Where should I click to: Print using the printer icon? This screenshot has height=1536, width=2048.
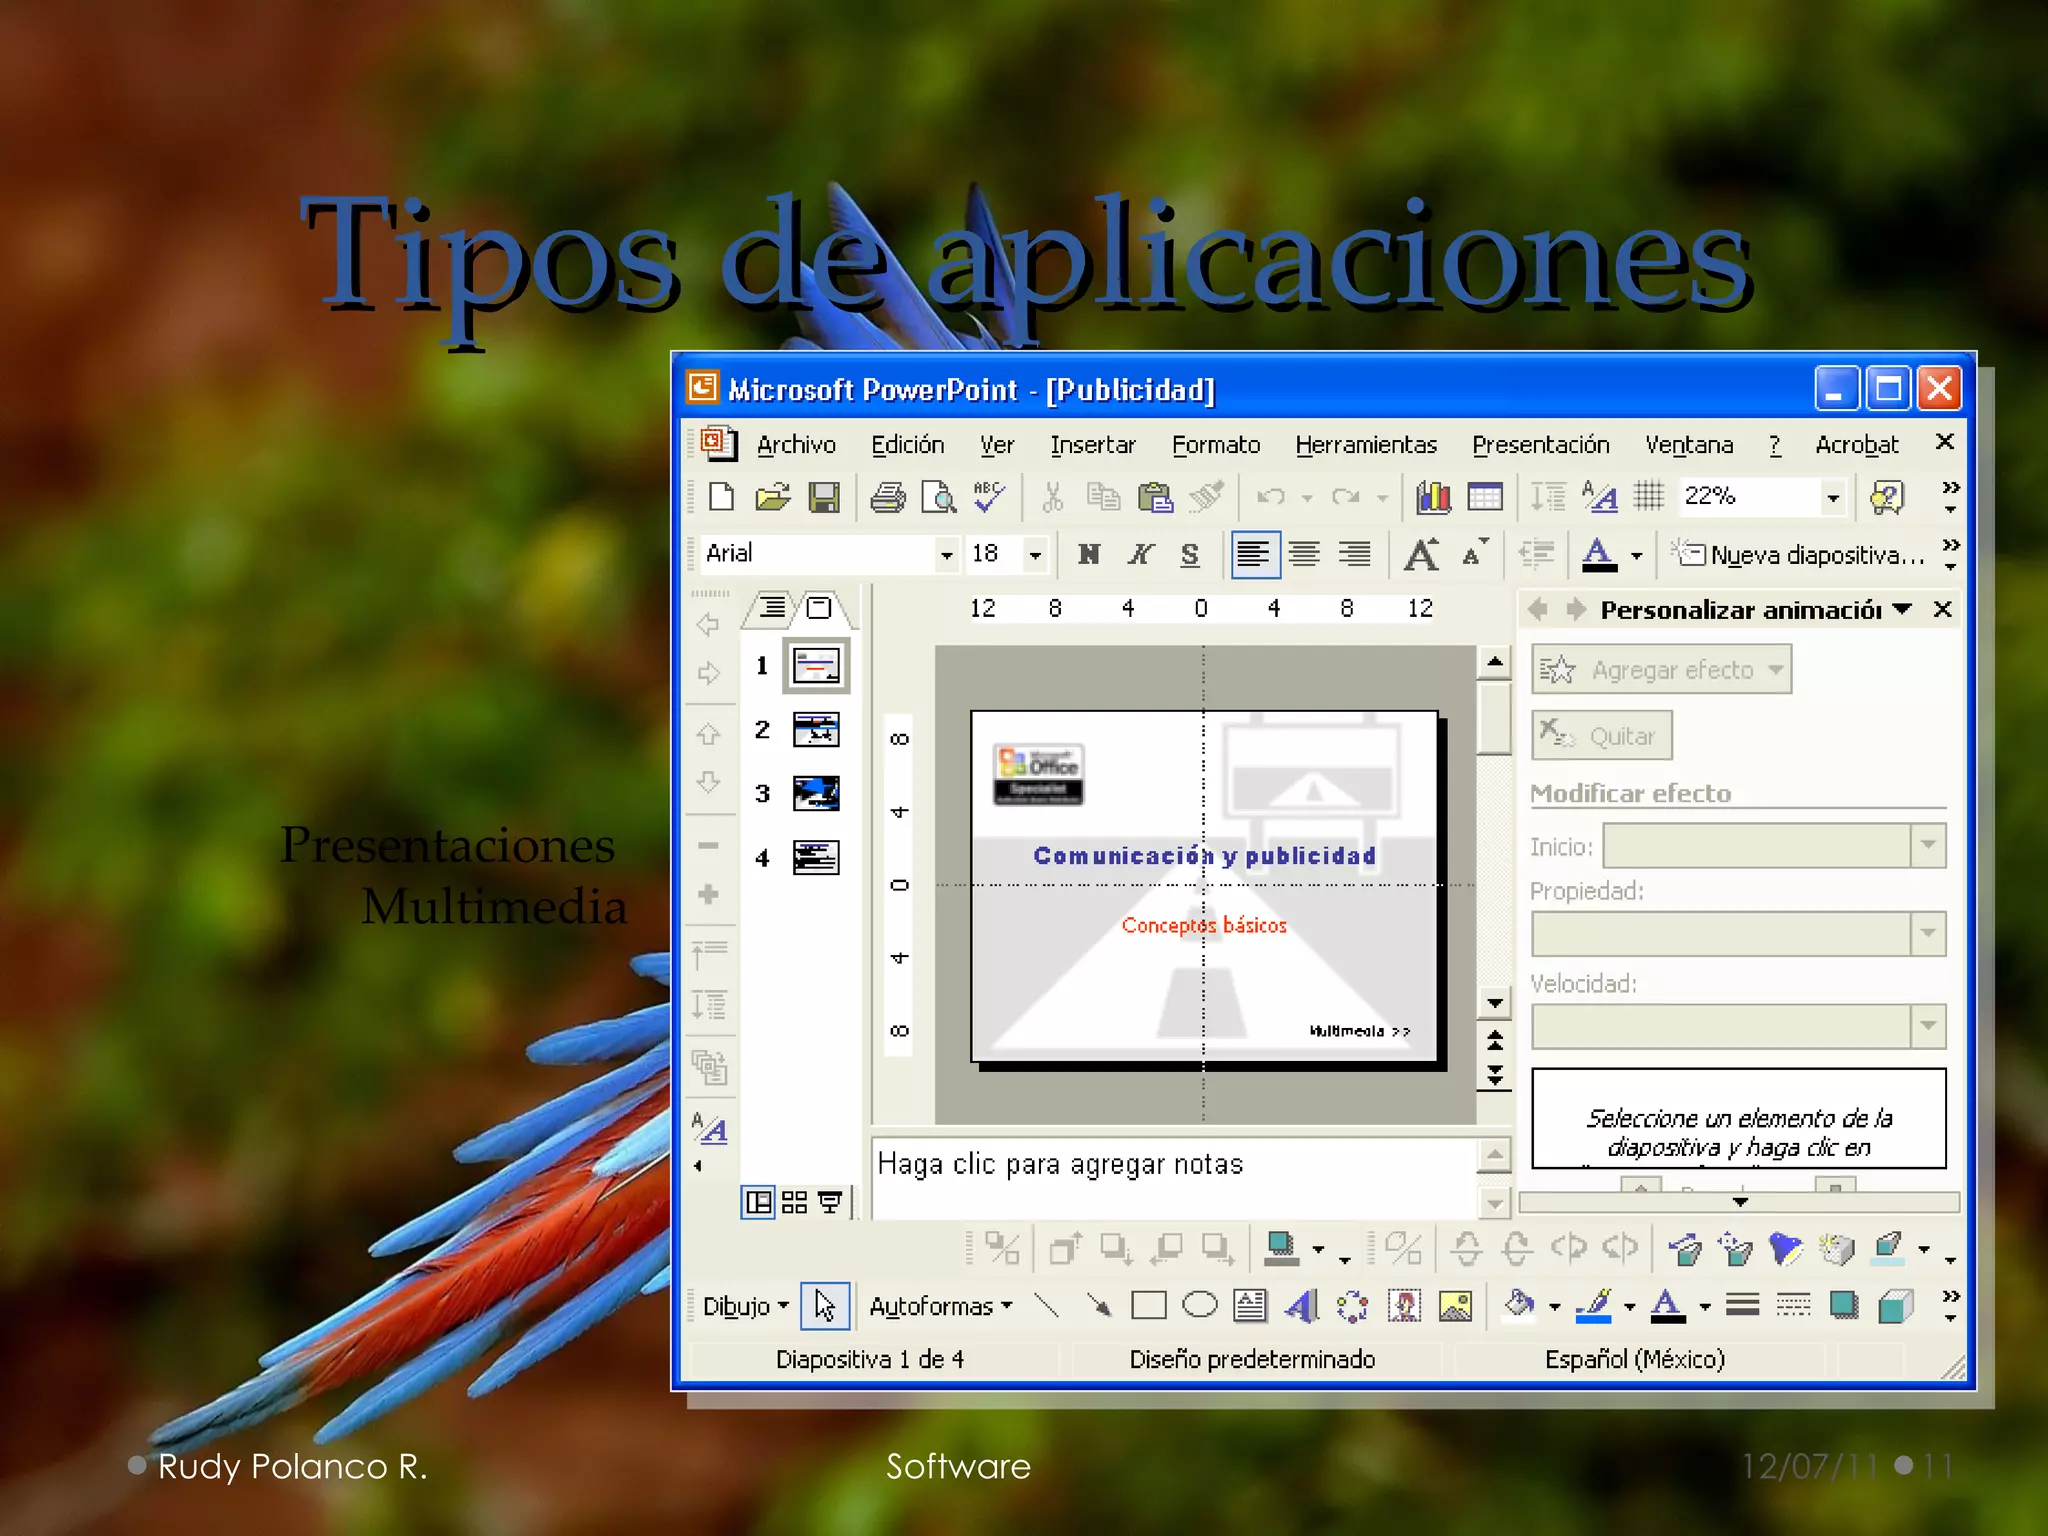tap(887, 496)
